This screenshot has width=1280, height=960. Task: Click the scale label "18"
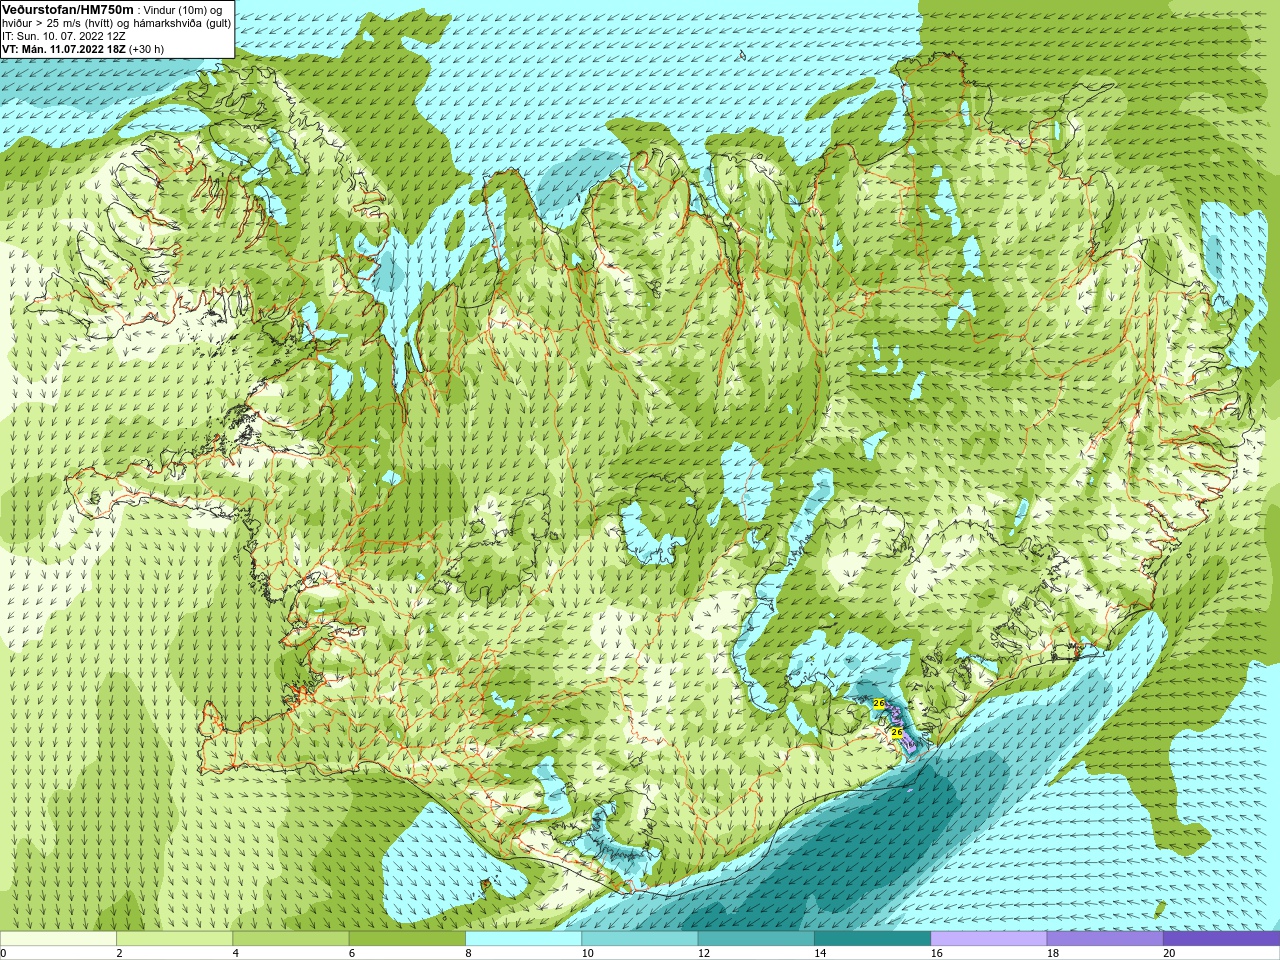pos(1053,953)
